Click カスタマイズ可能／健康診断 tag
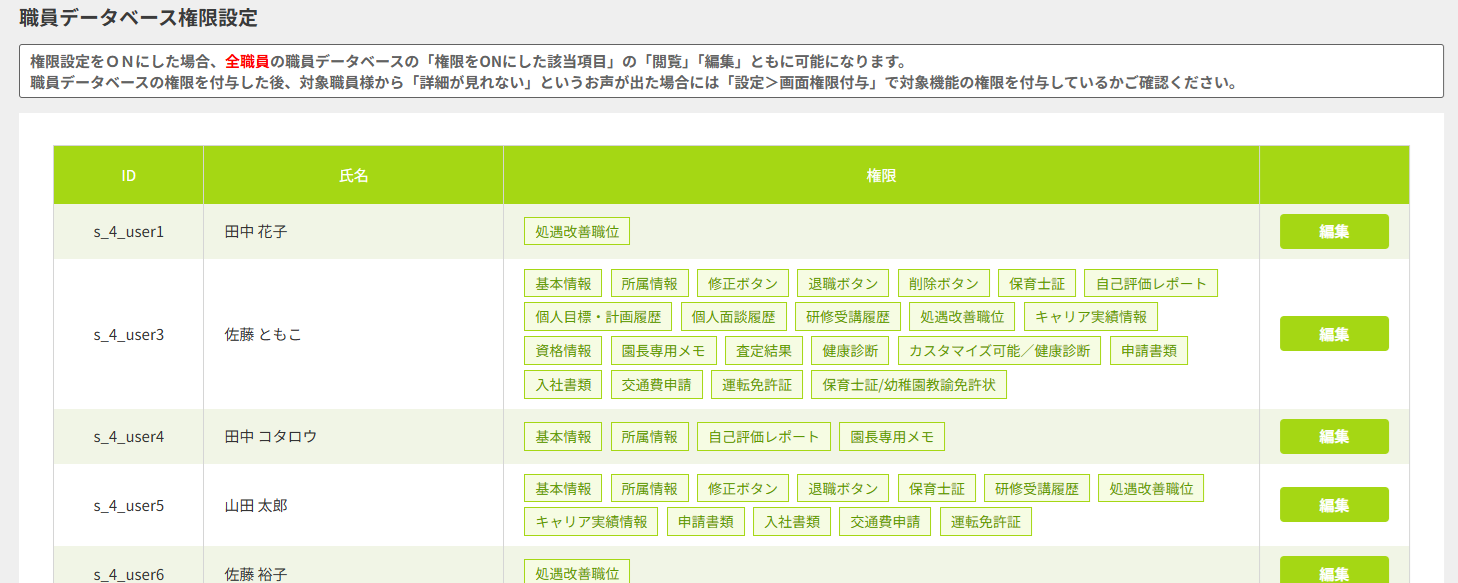 tap(999, 351)
